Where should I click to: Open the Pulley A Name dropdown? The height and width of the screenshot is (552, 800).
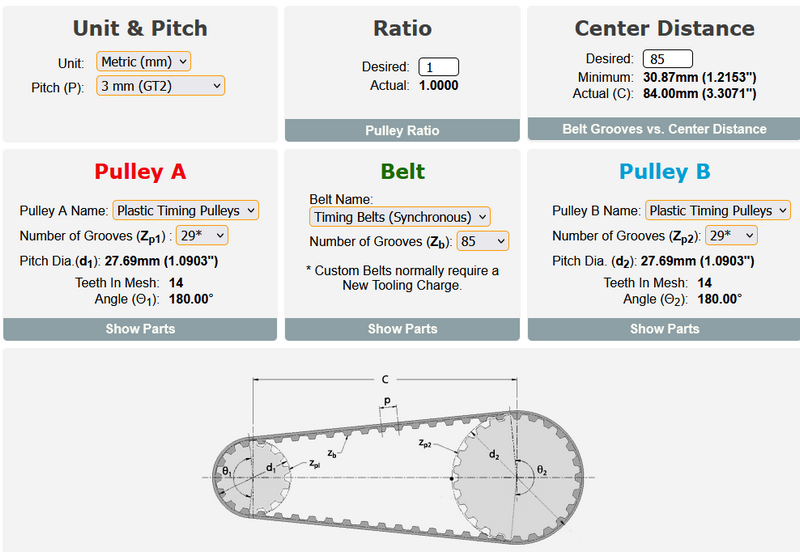[185, 210]
